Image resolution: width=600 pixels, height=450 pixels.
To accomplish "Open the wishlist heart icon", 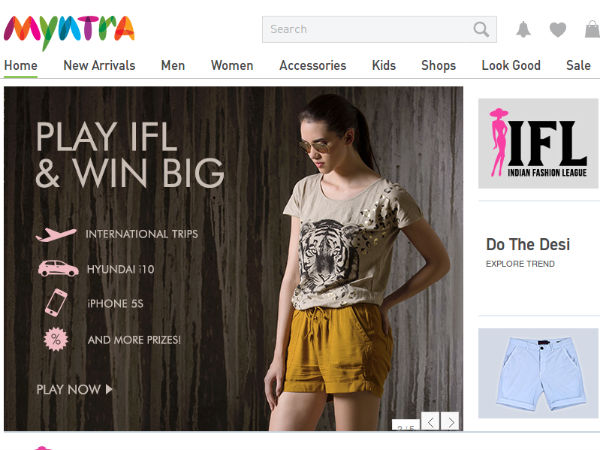I will tap(557, 30).
